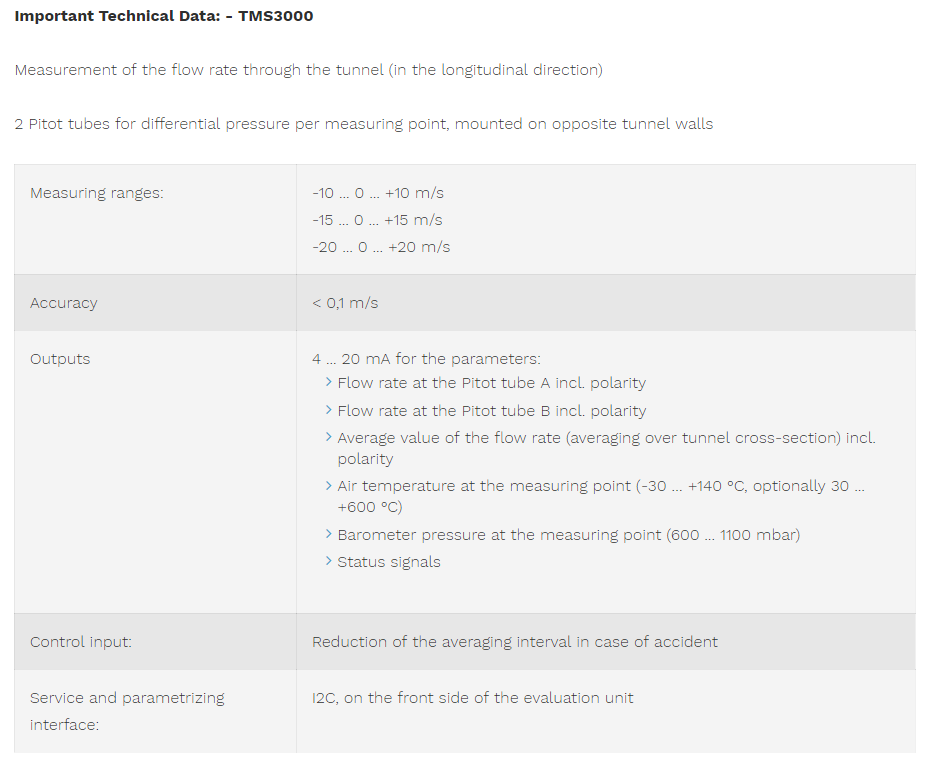Image resolution: width=944 pixels, height=763 pixels.
Task: Click the chevron beside Air temperature item
Action: click(329, 485)
